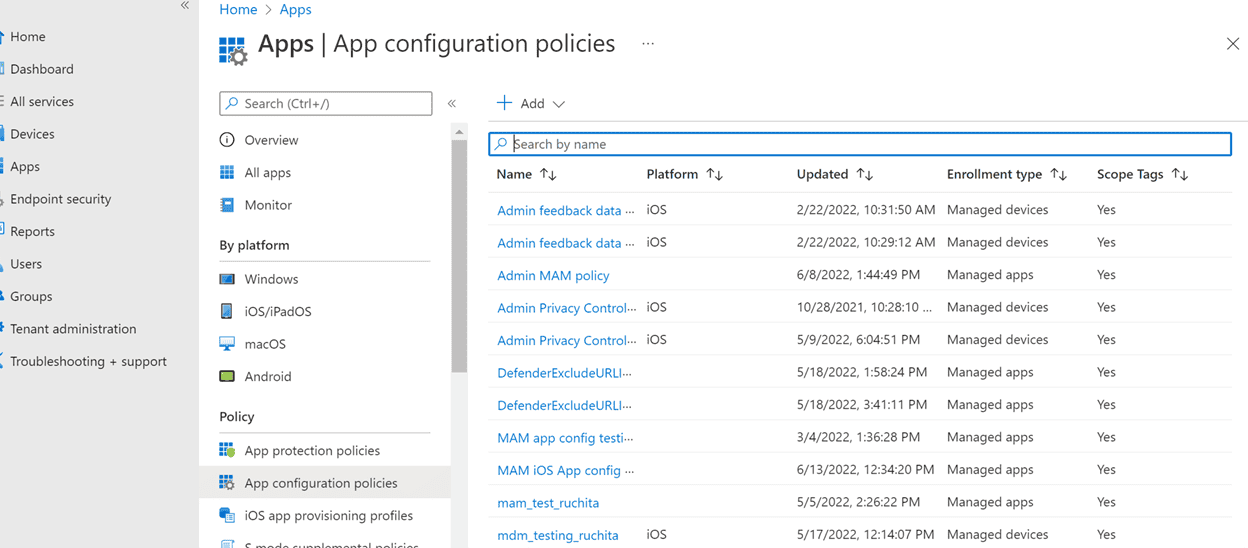Open Reports in the left navigation

(32, 231)
